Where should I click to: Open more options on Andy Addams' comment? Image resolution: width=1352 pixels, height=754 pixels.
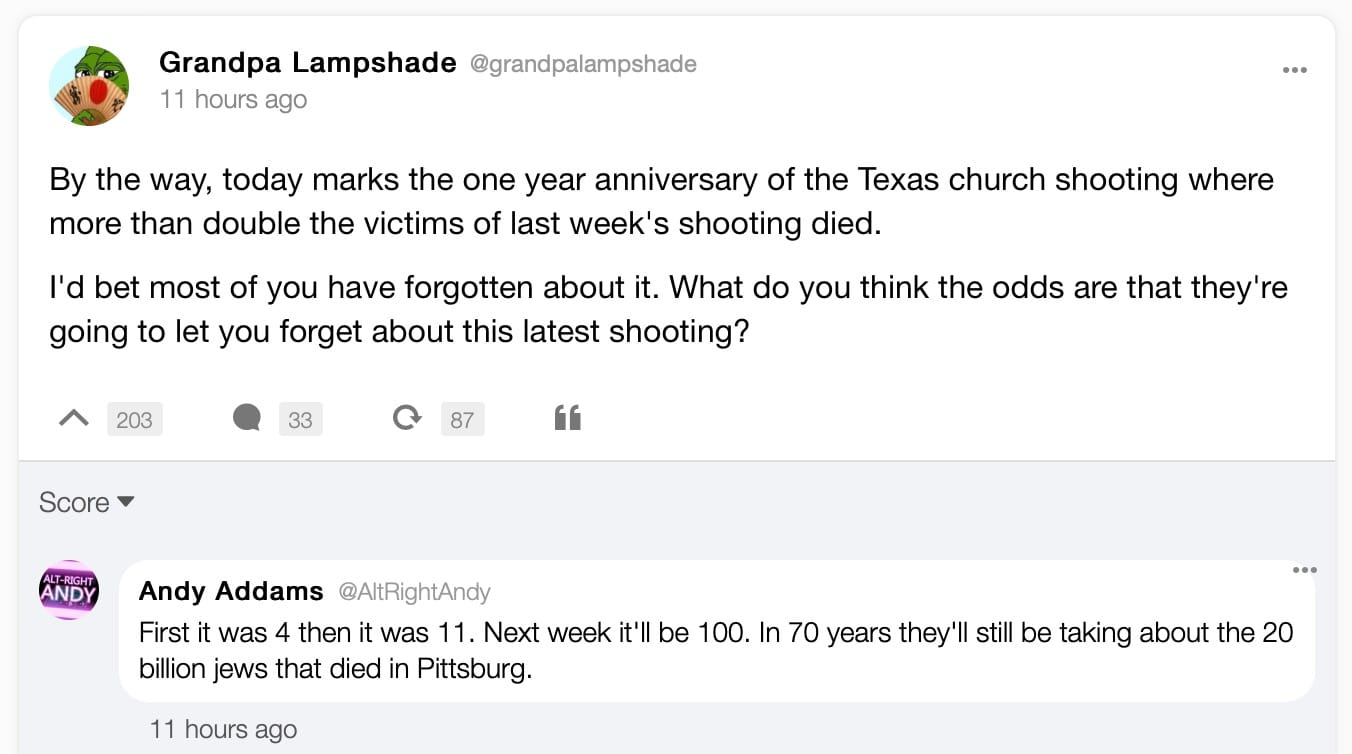click(x=1304, y=570)
